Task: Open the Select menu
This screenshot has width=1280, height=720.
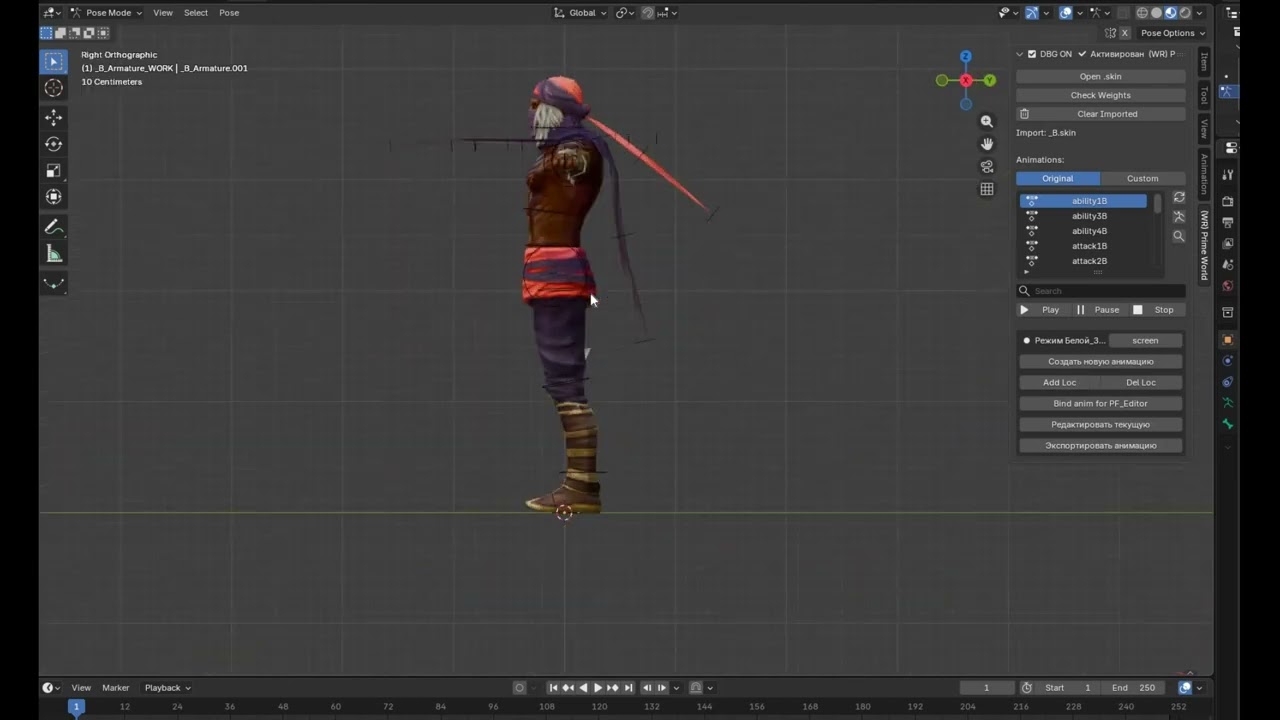Action: pyautogui.click(x=196, y=13)
